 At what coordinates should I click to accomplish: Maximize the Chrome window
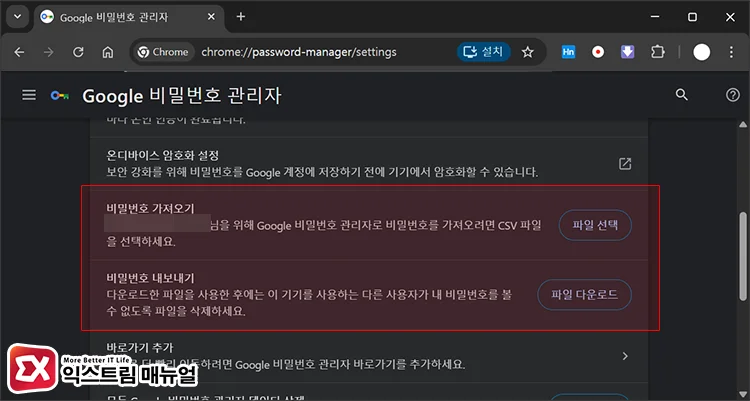[x=692, y=17]
